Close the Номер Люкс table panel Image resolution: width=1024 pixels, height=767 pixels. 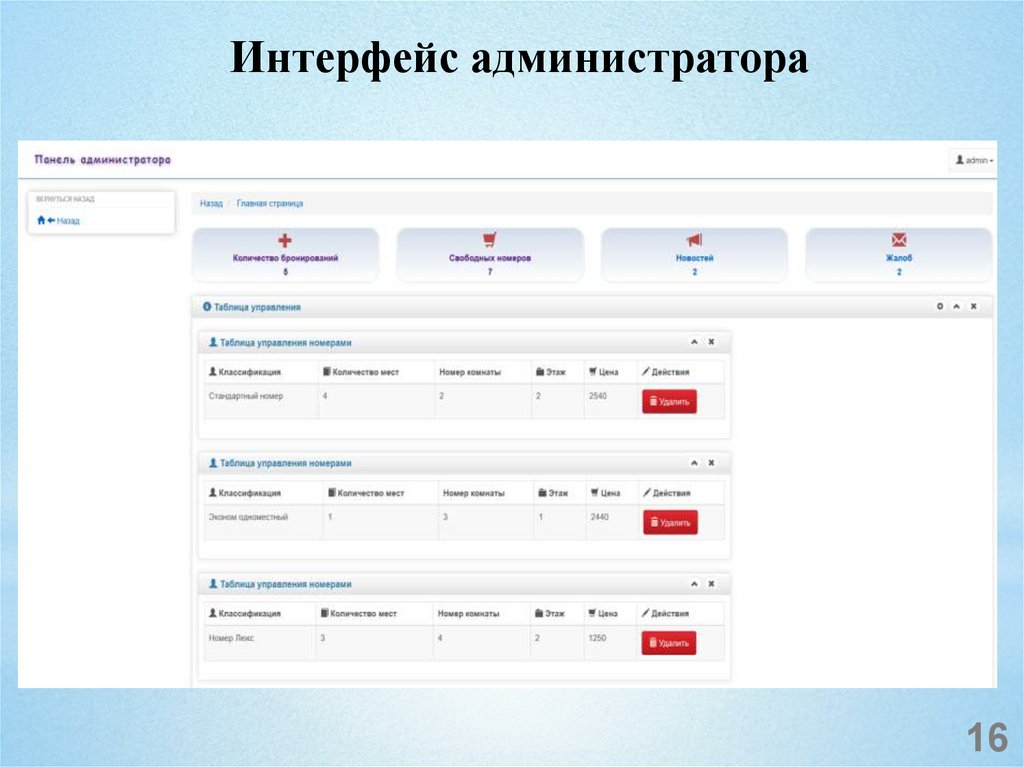(x=711, y=583)
